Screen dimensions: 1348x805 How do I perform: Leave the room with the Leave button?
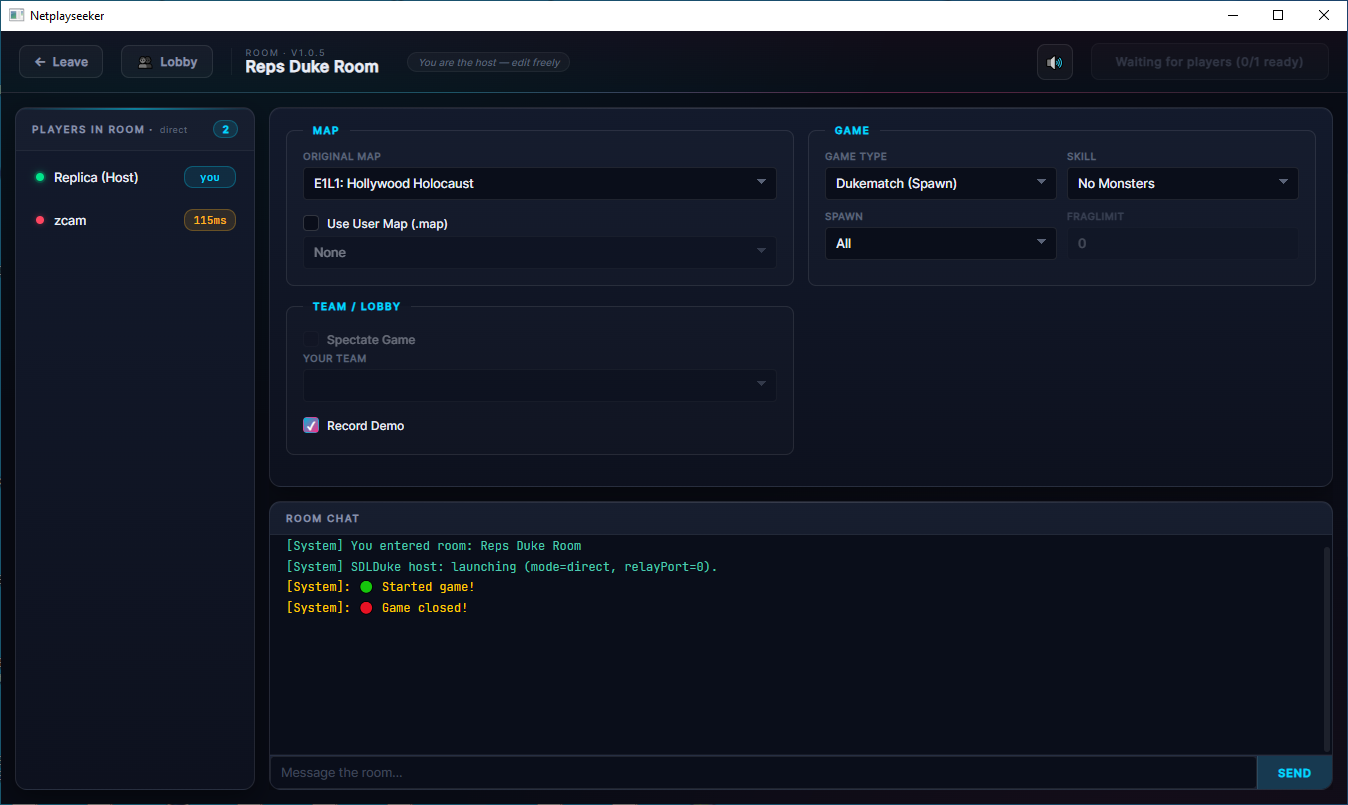click(x=61, y=62)
